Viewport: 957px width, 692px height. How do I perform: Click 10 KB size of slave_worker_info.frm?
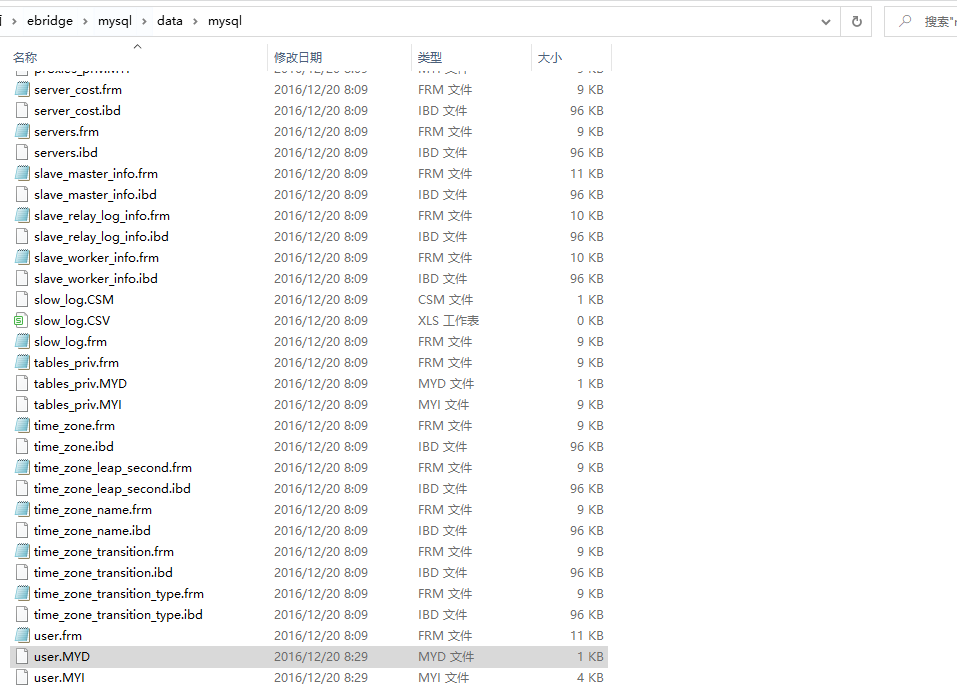click(x=587, y=258)
